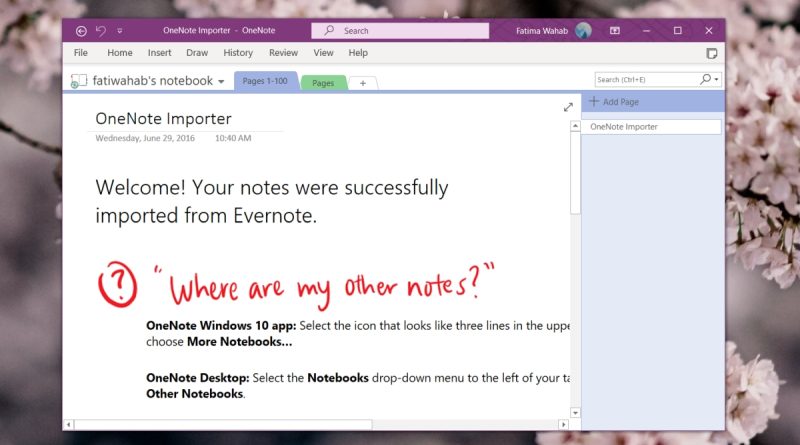This screenshot has height=445, width=800.
Task: Click the date Wednesday, June 29, 2016
Action: point(145,138)
